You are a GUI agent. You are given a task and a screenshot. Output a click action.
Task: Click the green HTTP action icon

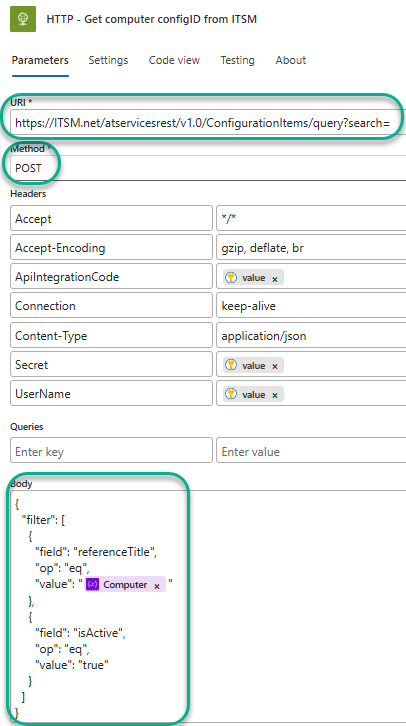[x=23, y=19]
